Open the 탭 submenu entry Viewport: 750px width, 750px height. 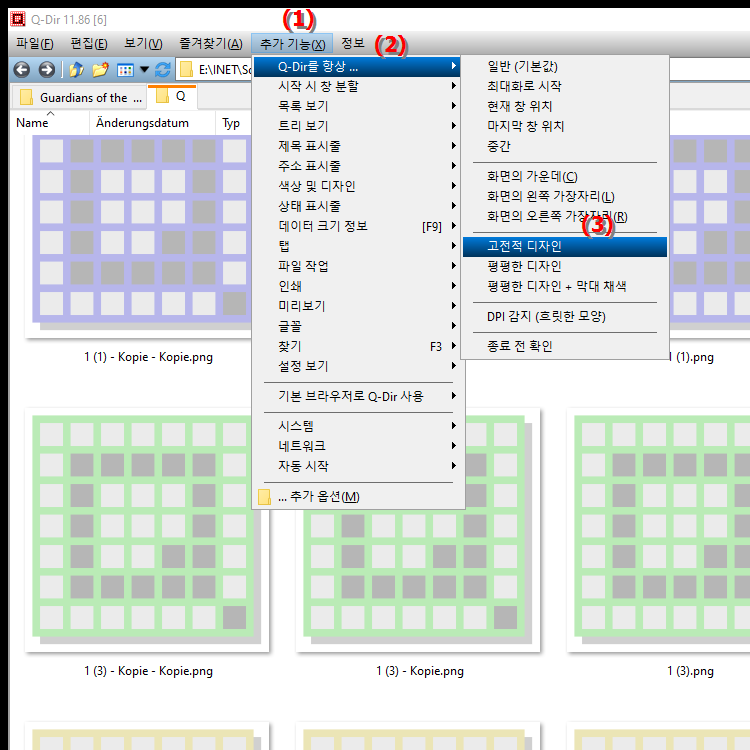click(357, 246)
